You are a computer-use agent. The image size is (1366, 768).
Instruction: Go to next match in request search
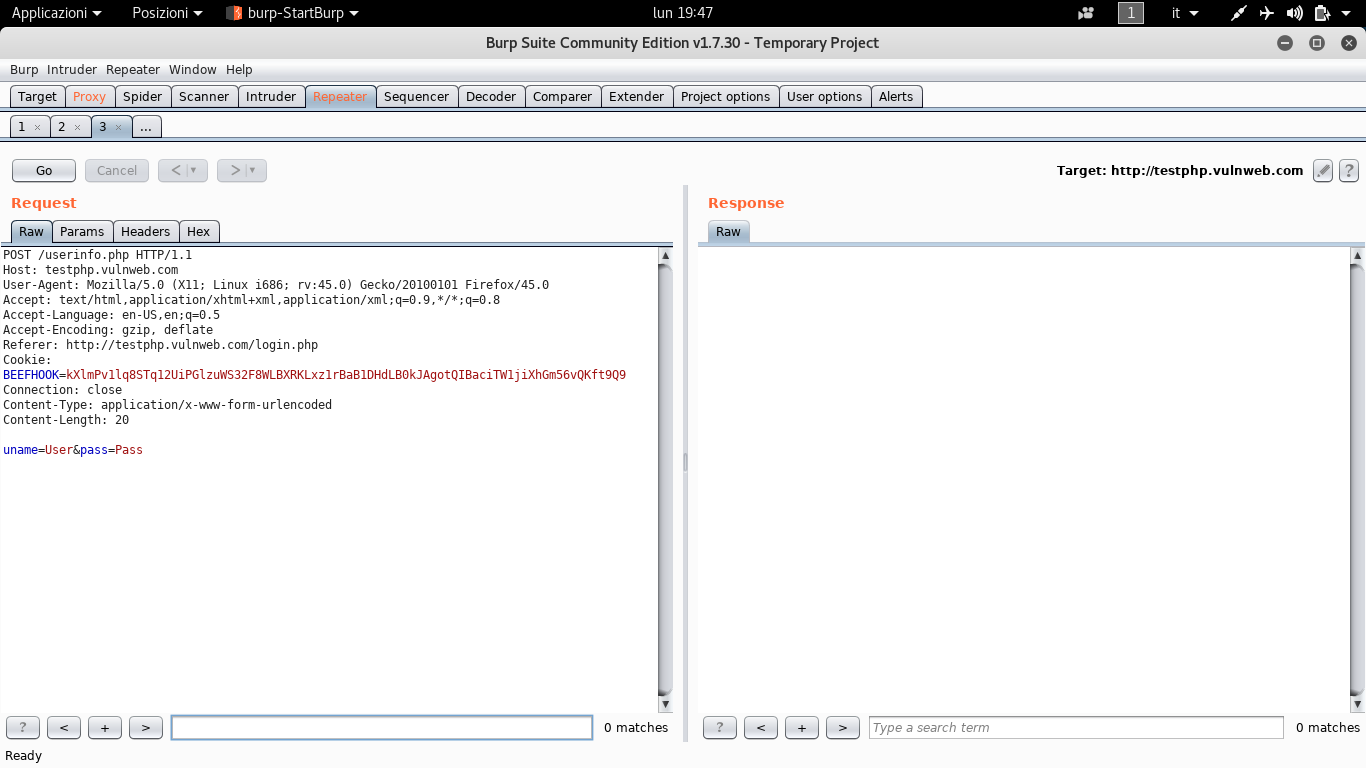point(146,728)
